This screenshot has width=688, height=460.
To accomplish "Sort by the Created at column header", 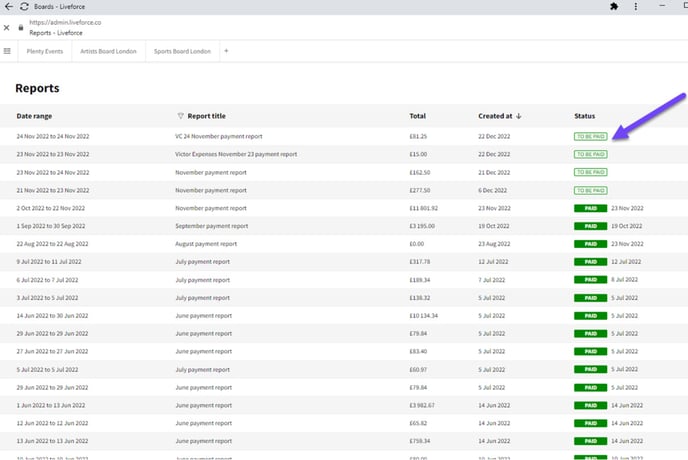I will coord(495,116).
